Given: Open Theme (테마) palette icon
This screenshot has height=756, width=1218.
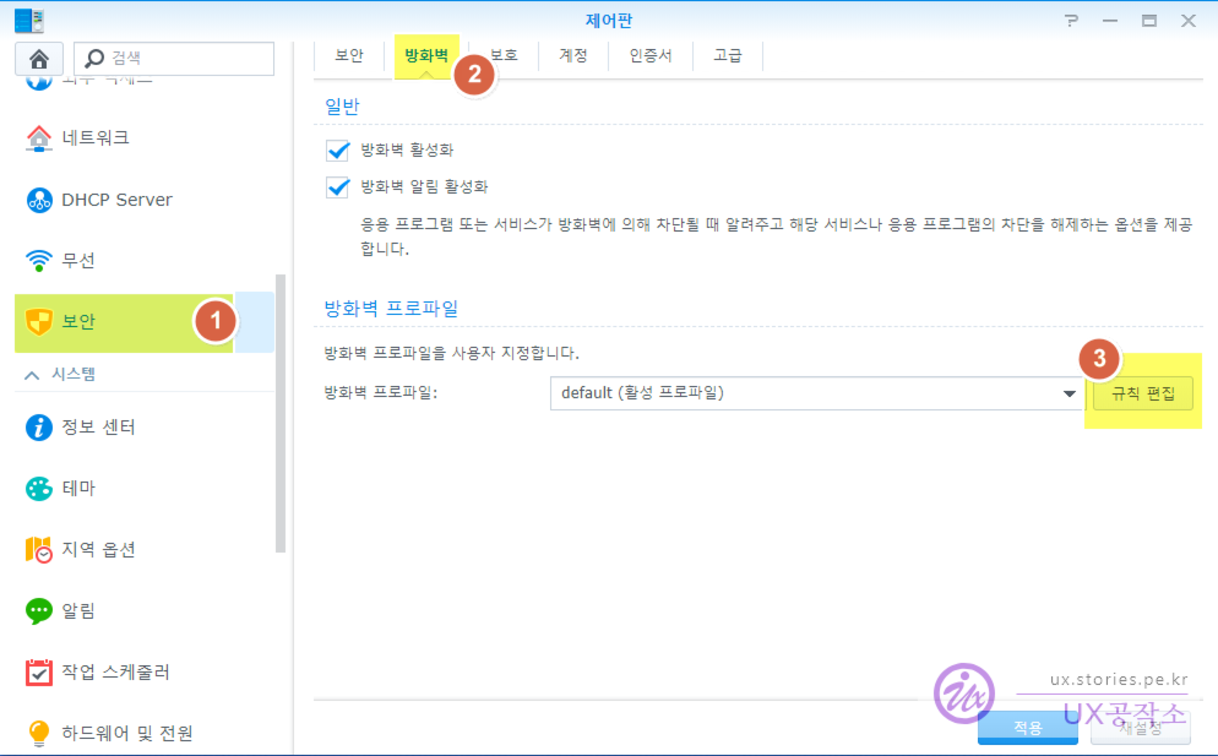Looking at the screenshot, I should (39, 489).
